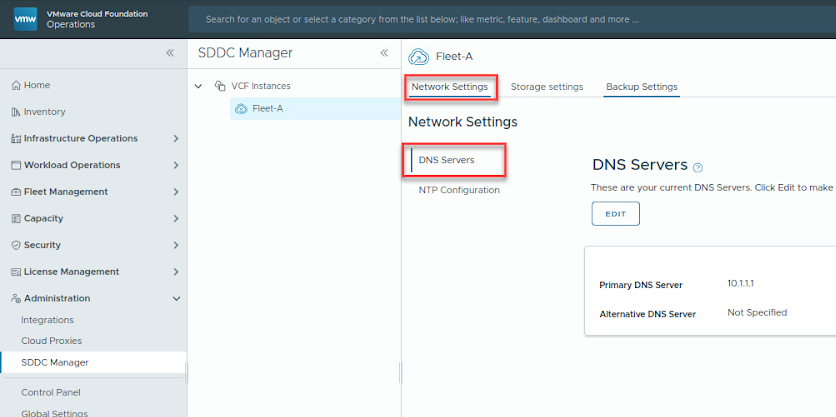Screen dimensions: 836x417
Task: Collapse the SDDC Manager panel
Action: click(384, 53)
